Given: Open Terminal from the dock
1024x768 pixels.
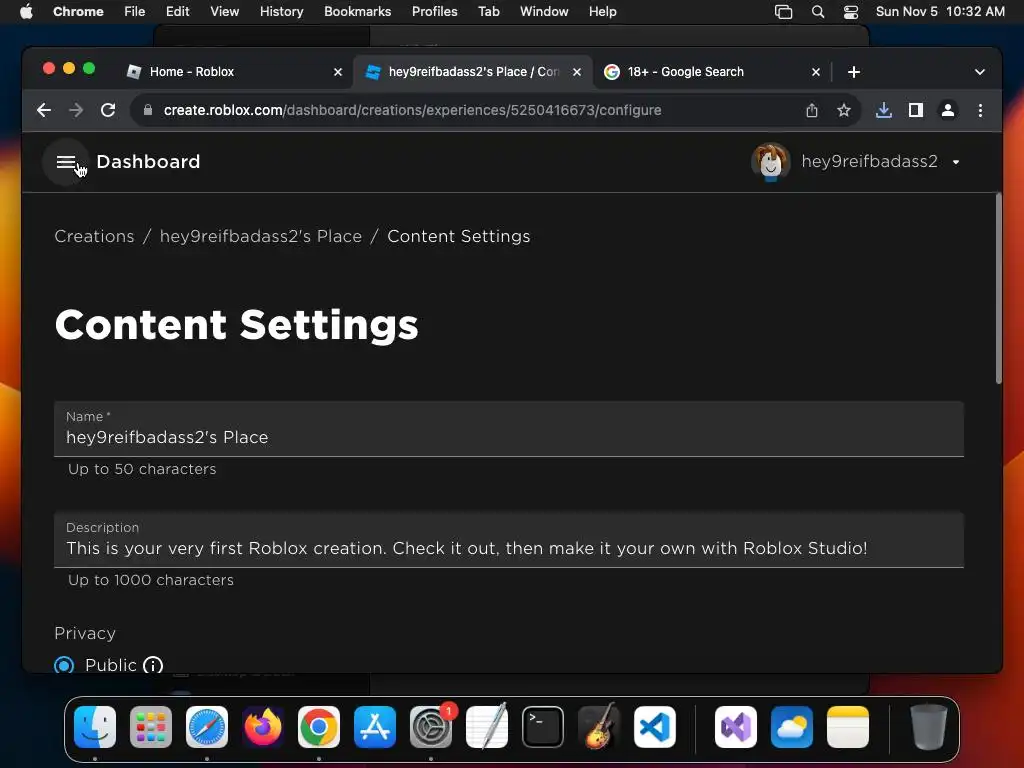Looking at the screenshot, I should (x=543, y=727).
